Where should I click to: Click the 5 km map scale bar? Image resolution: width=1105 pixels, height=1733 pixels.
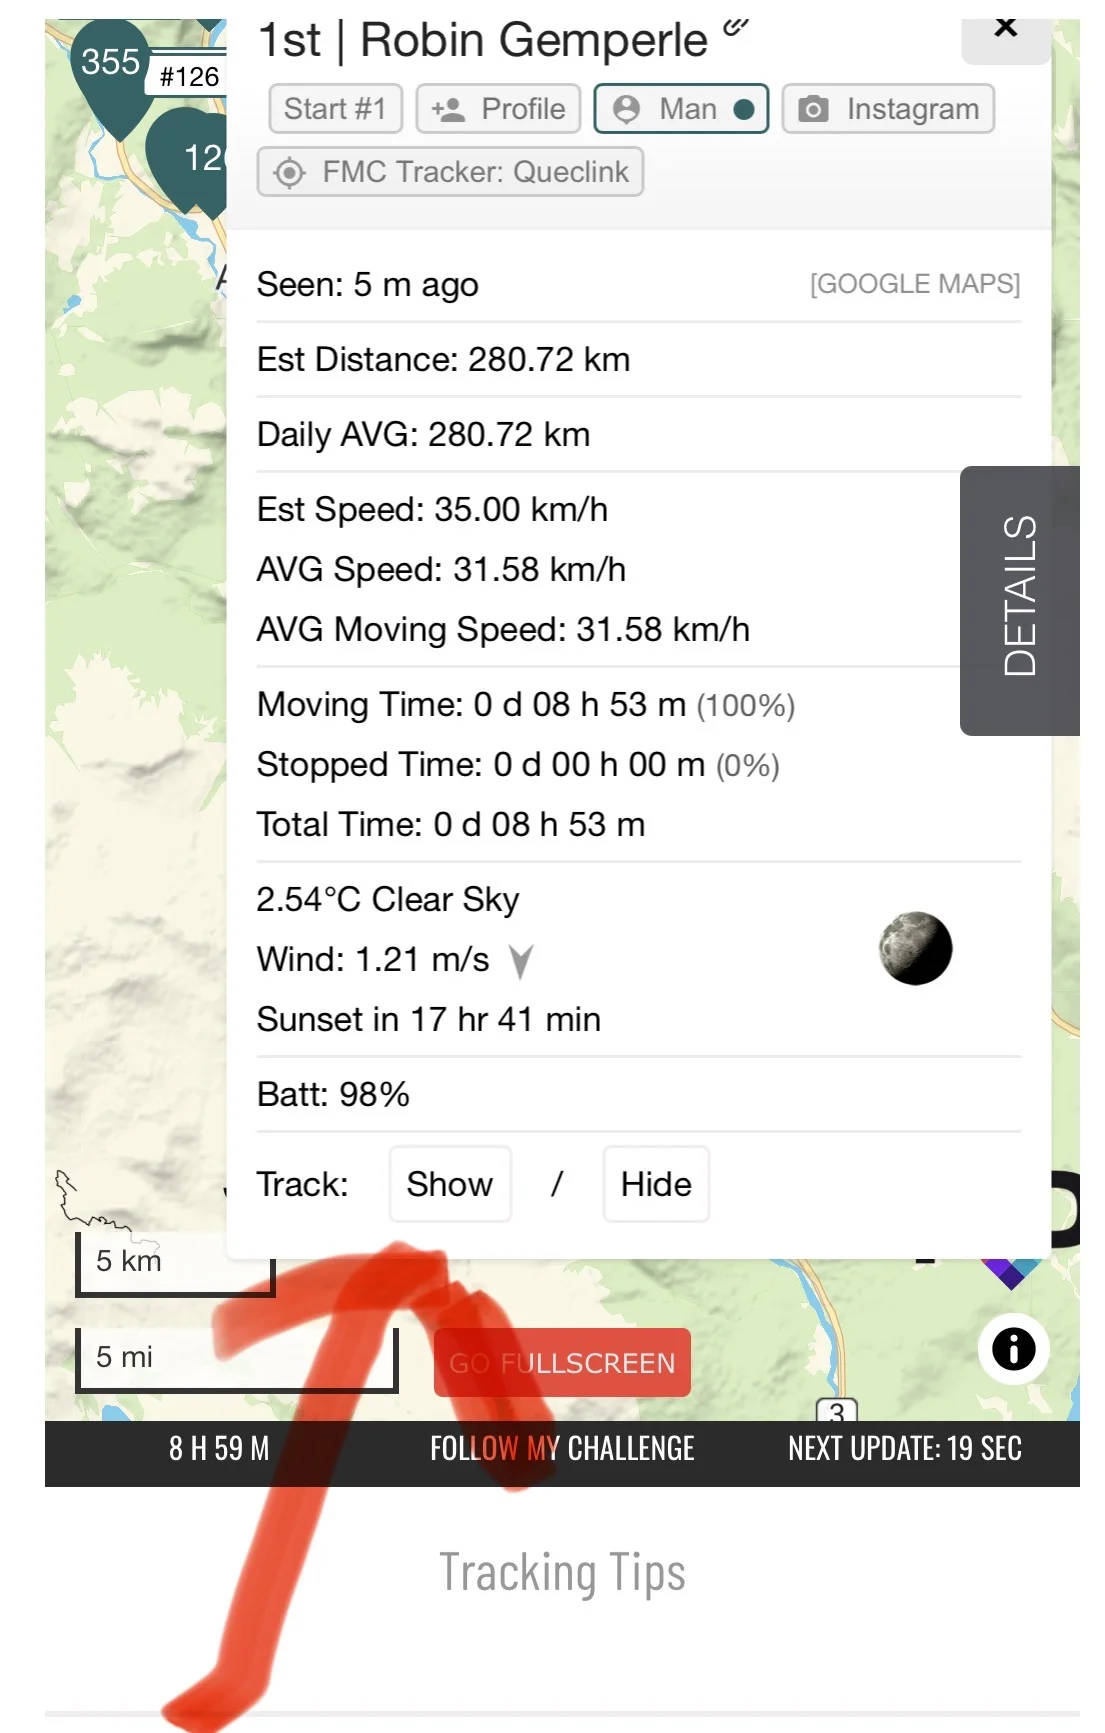point(175,1263)
